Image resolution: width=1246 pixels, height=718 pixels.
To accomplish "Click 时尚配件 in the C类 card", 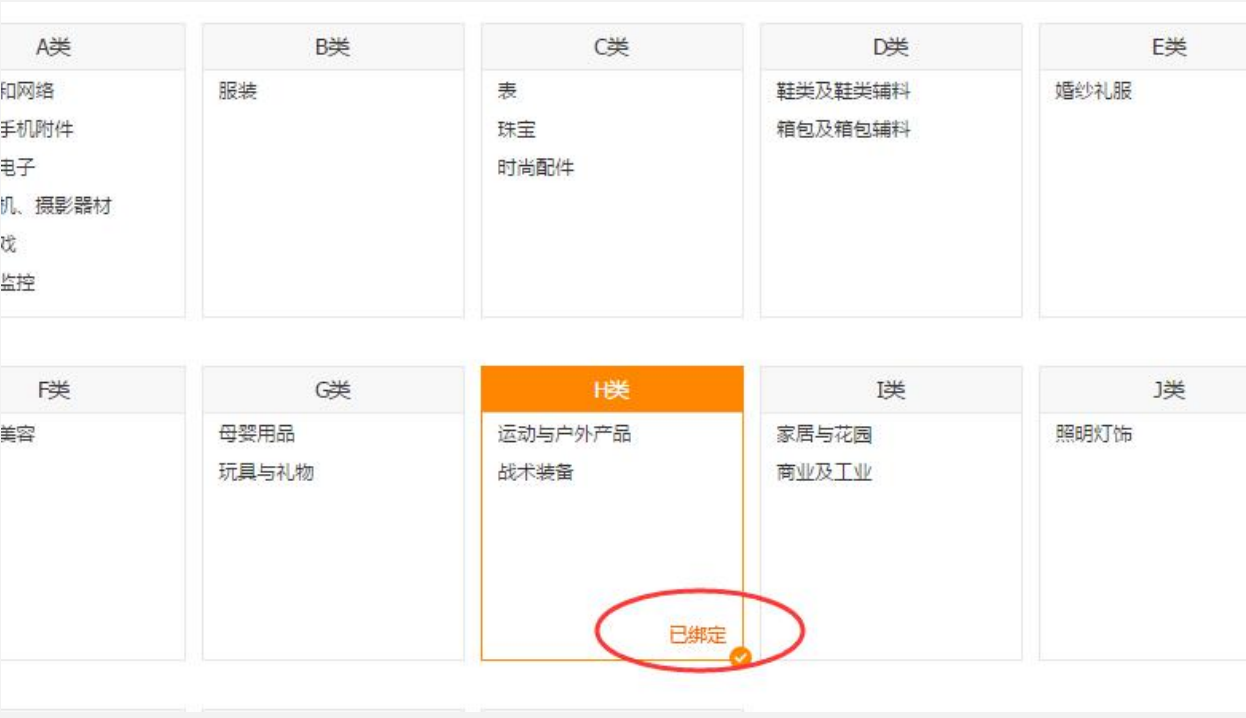I will pos(536,168).
